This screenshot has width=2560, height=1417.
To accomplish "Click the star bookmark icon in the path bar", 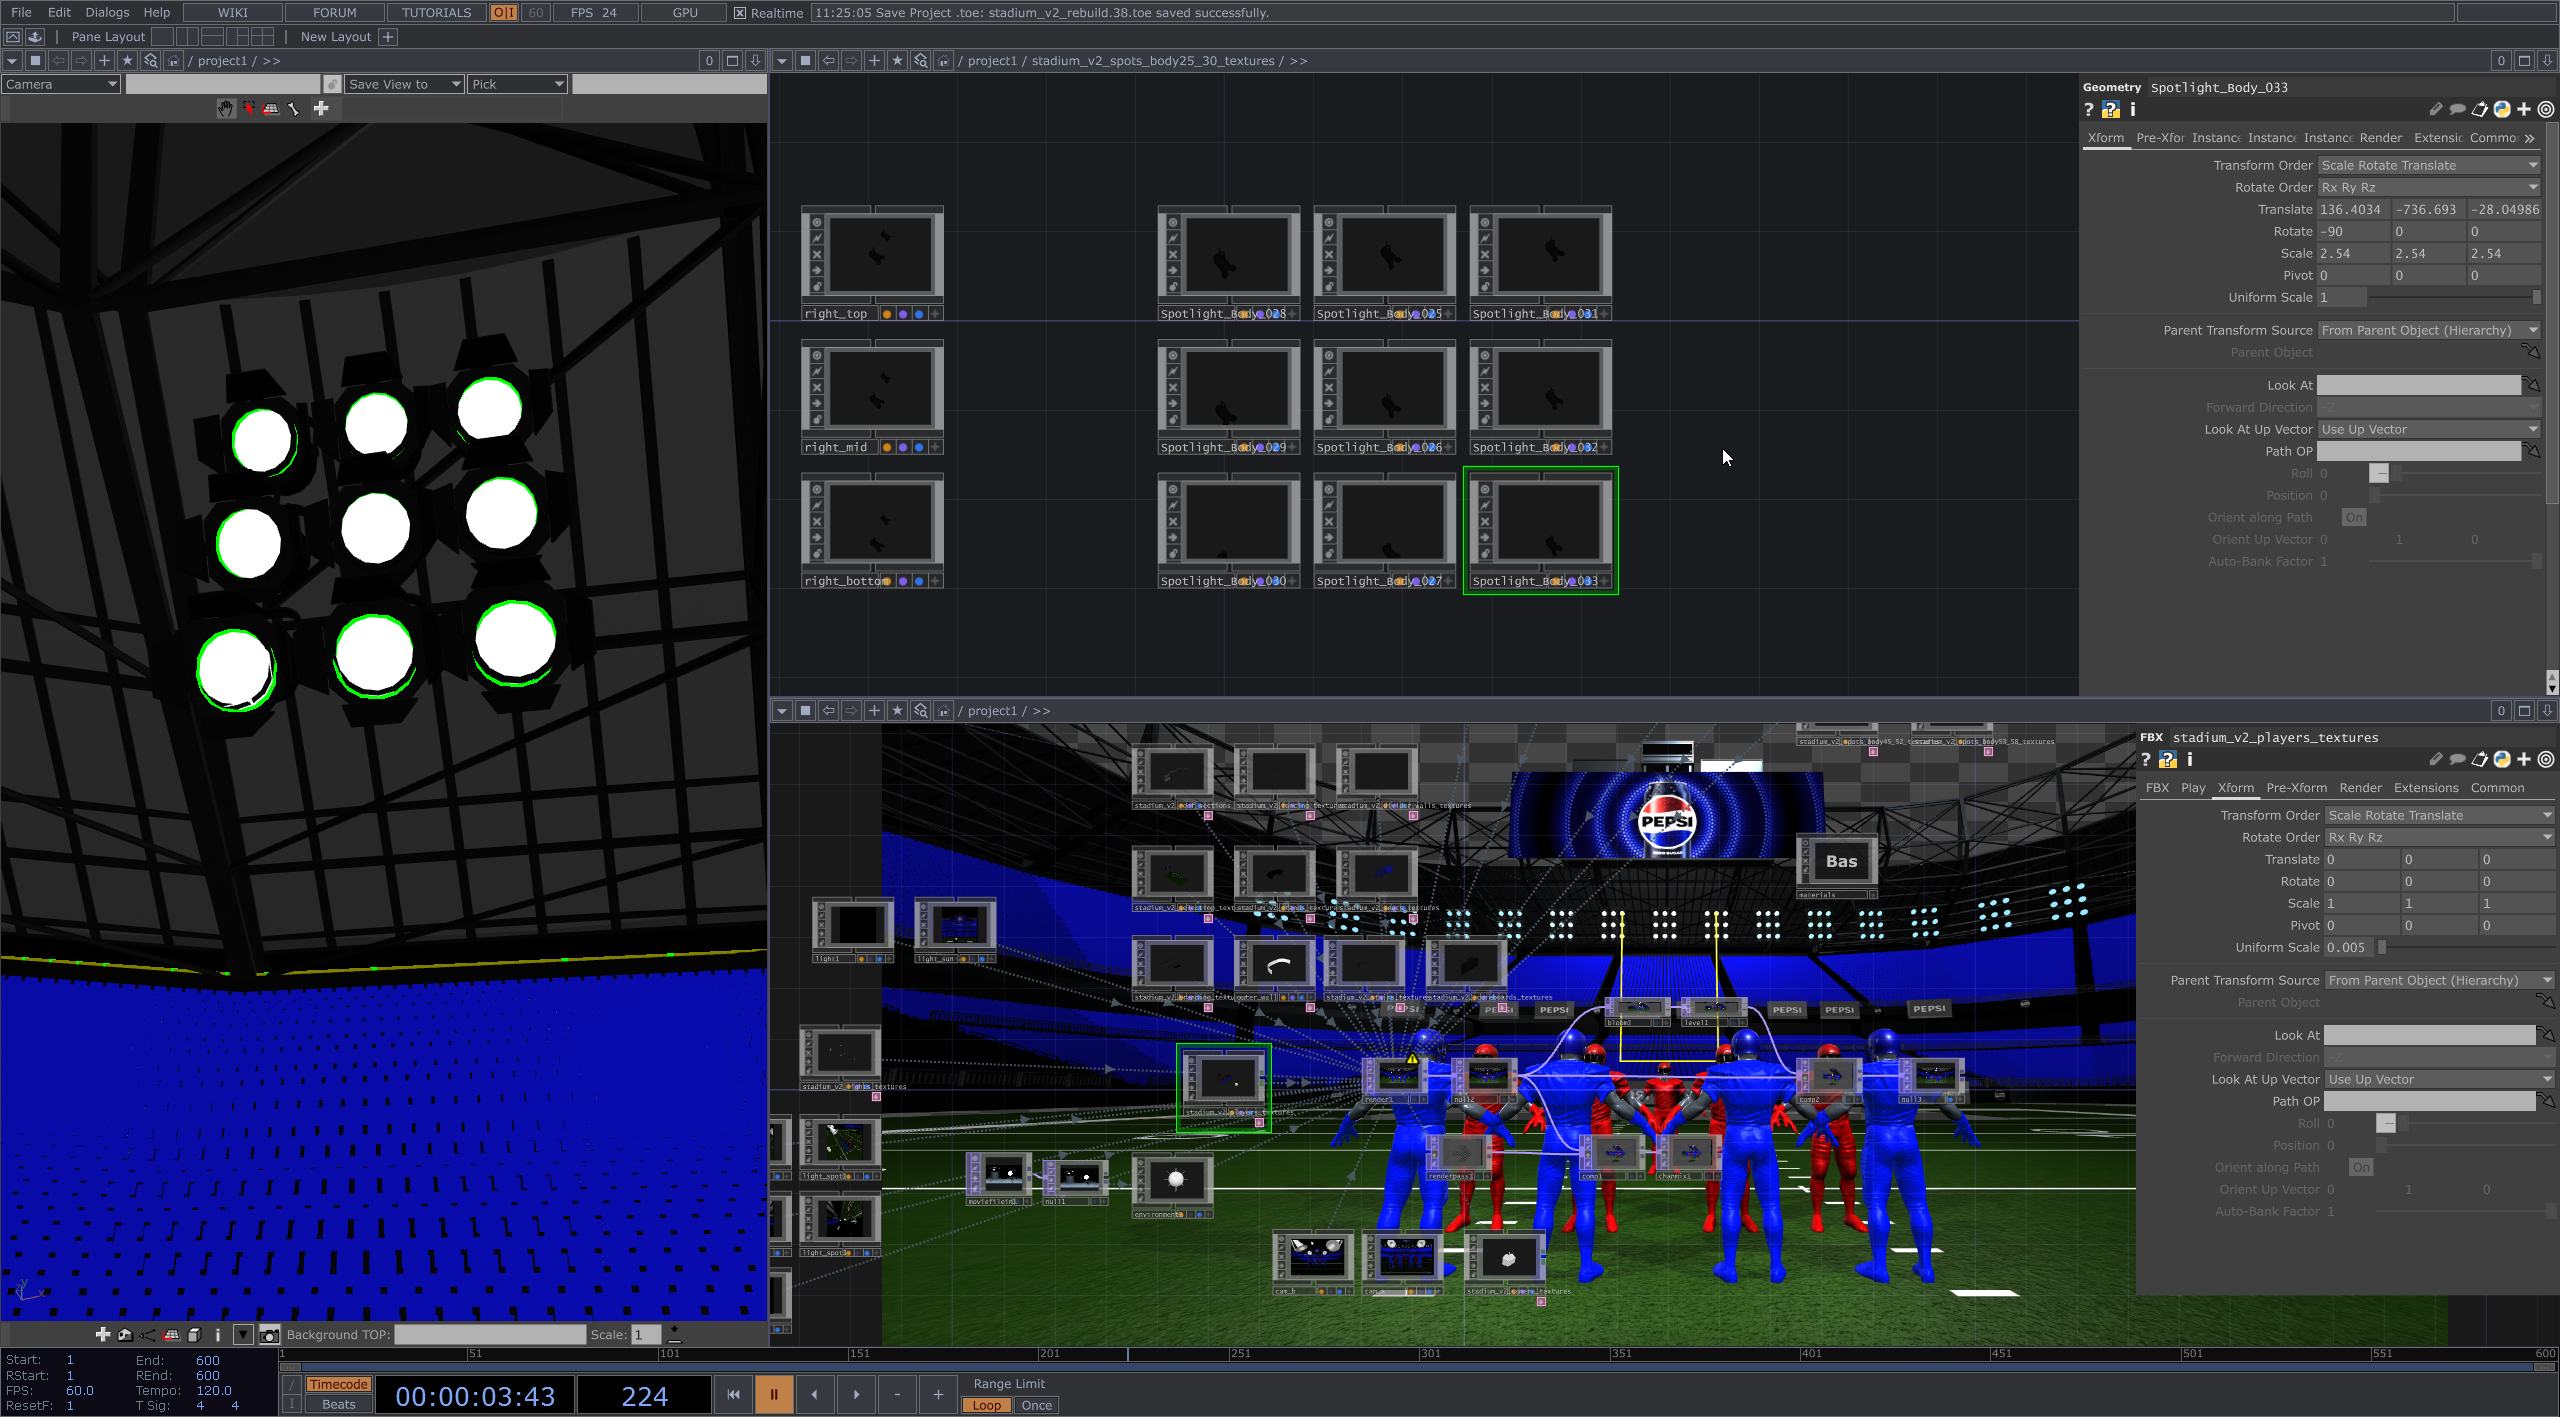I will coord(127,60).
